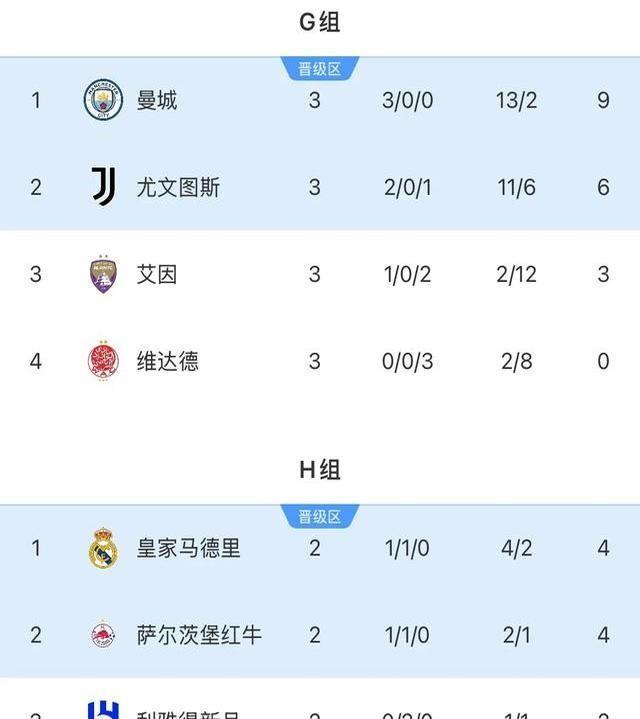Tap the Real Madrid crest icon
The height and width of the screenshot is (719, 640).
point(103,548)
